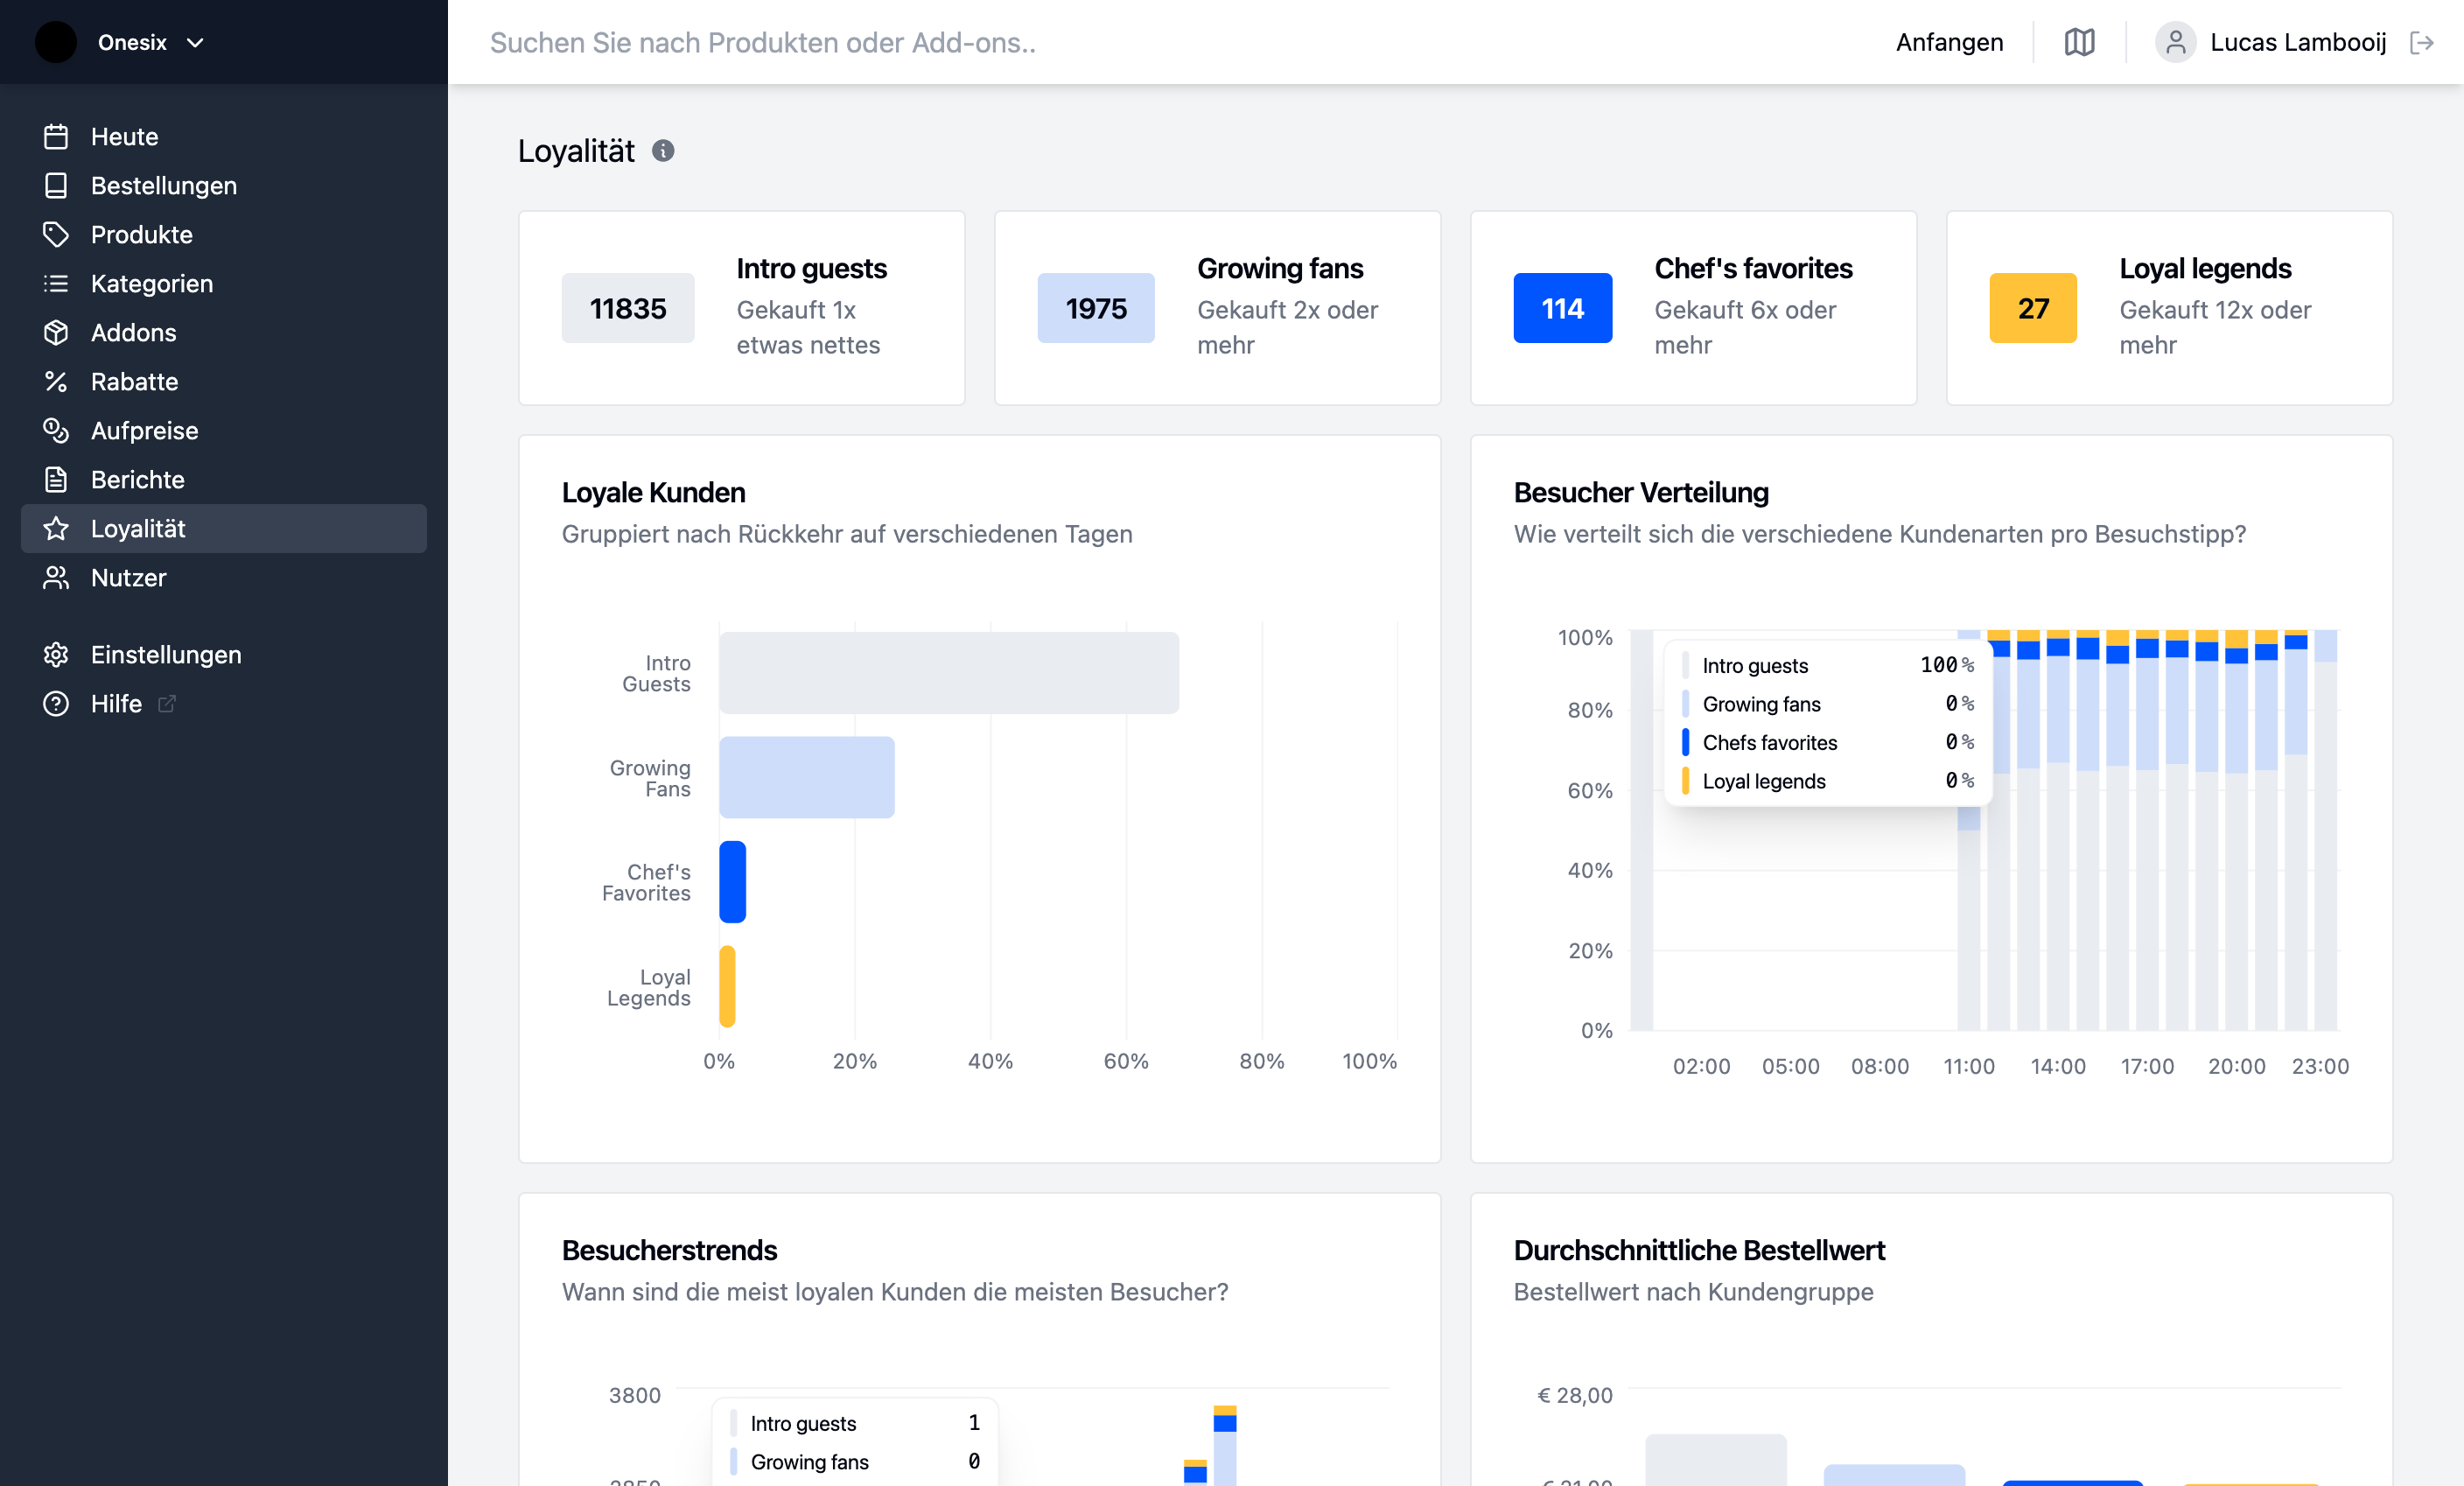Open Bestellungen in the sidebar
2464x1486 pixels.
point(164,186)
